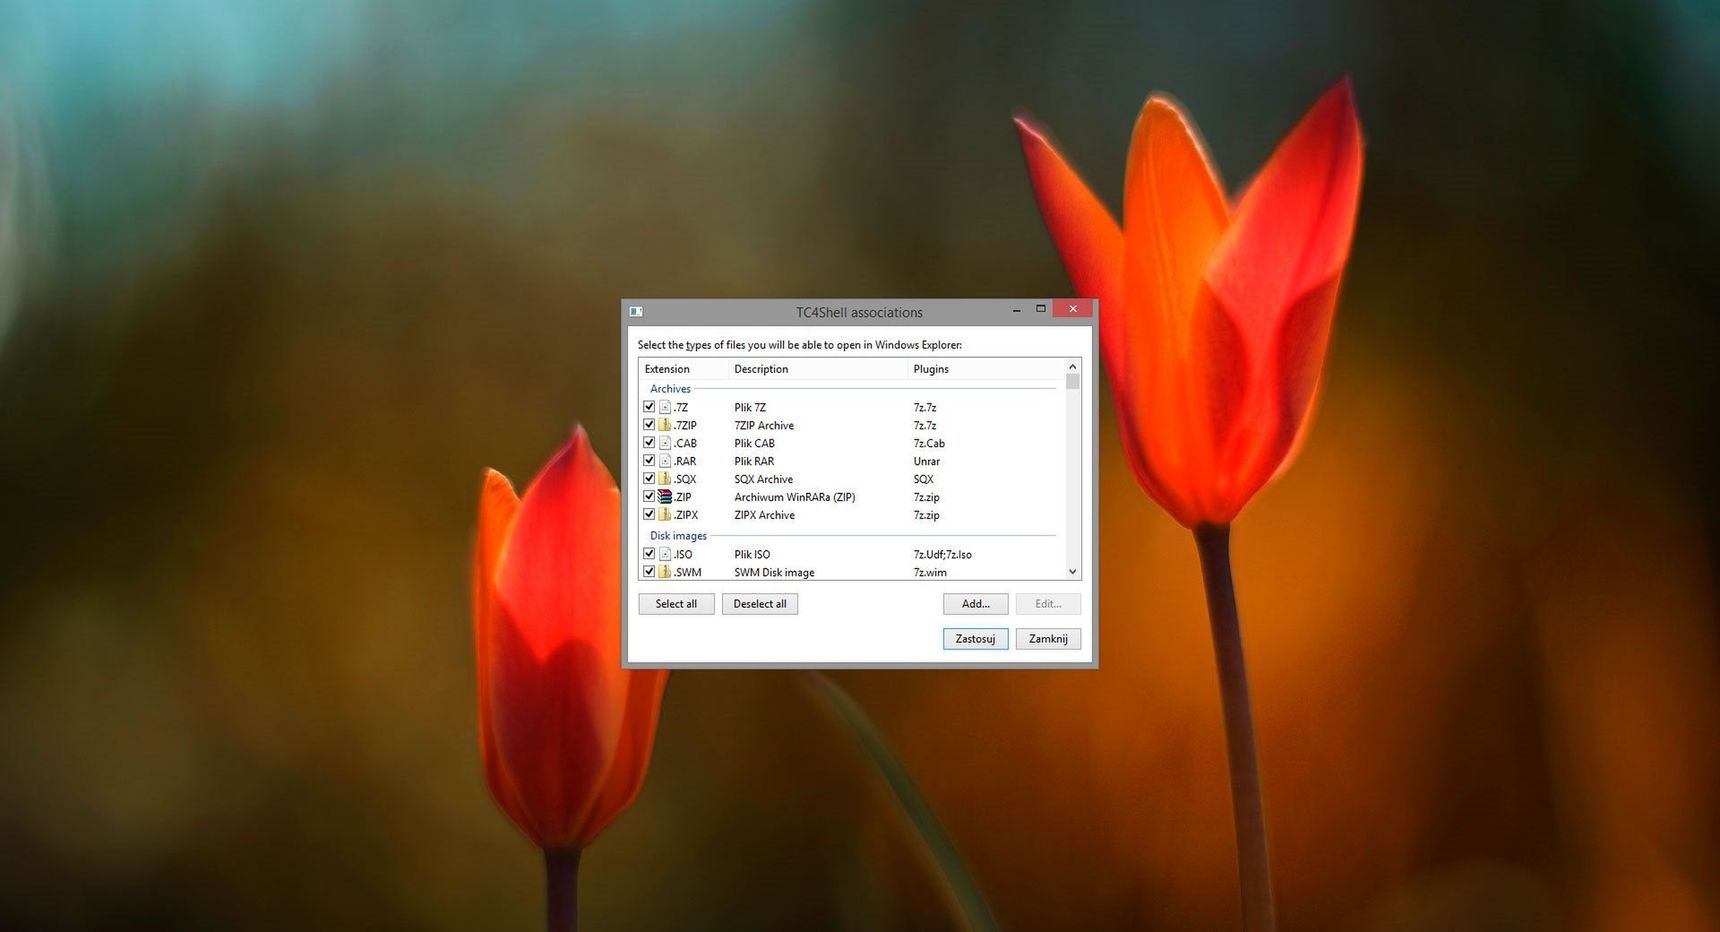Maximize the TC4Shell associations window
This screenshot has height=932, width=1720.
1040,310
